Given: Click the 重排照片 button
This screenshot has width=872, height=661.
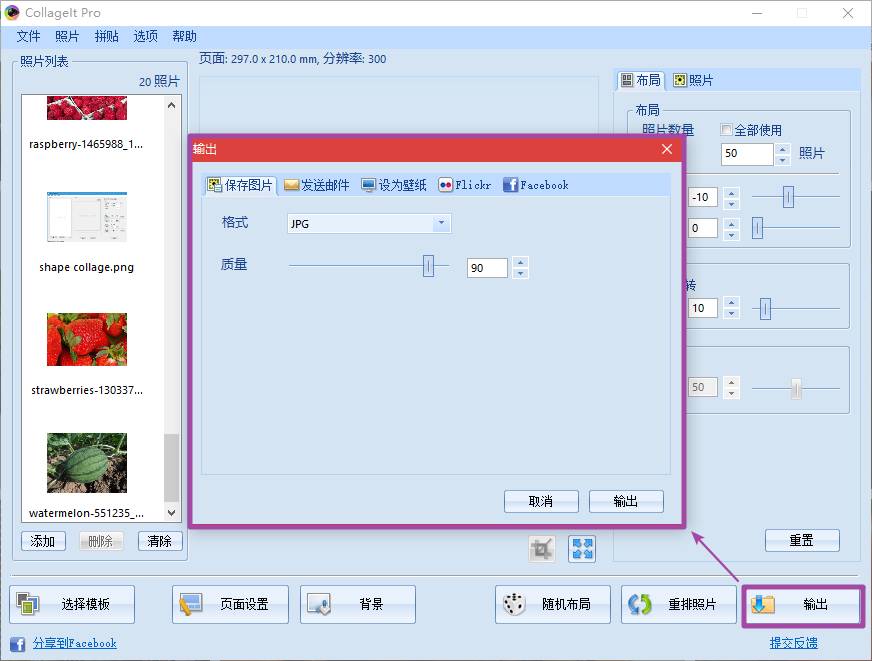Looking at the screenshot, I should [x=678, y=604].
